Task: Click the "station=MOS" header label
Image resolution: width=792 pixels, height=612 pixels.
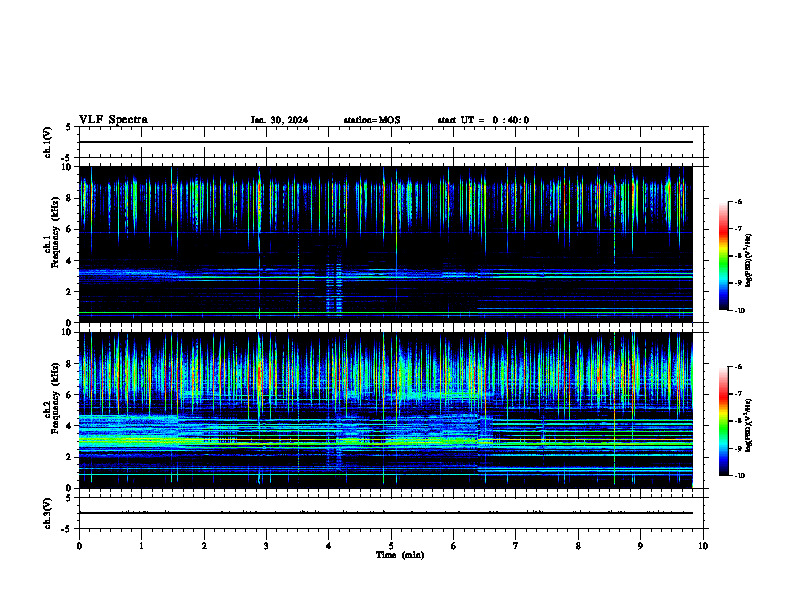Action: (372, 120)
